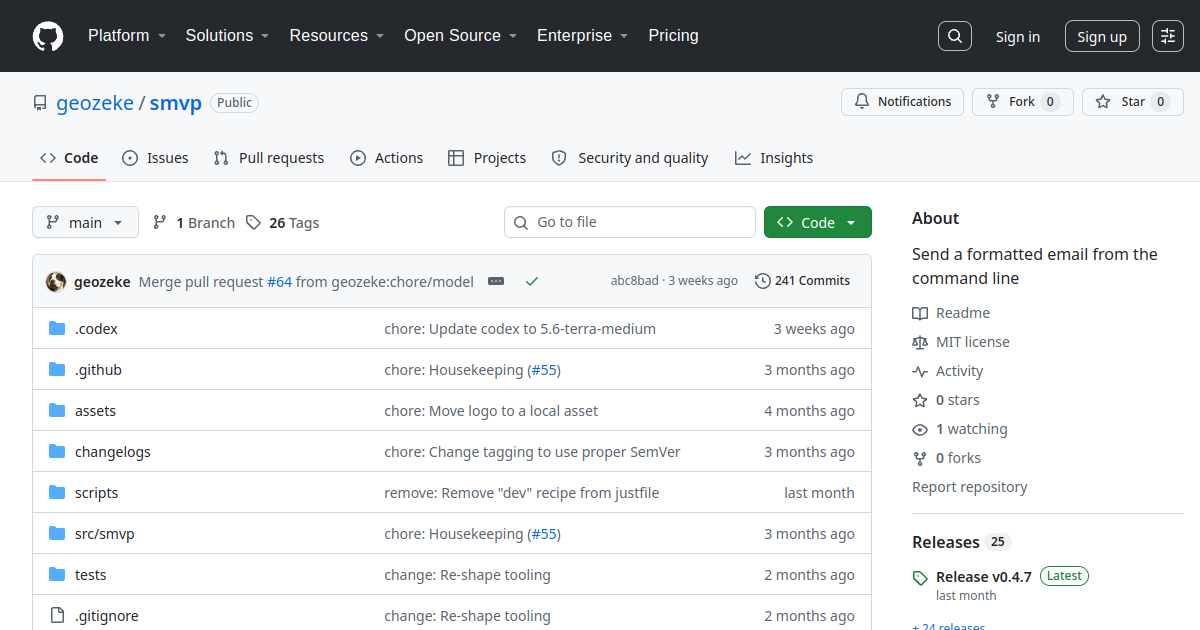This screenshot has width=1200, height=630.
Task: Open appearance settings icon in header
Action: [1168, 36]
